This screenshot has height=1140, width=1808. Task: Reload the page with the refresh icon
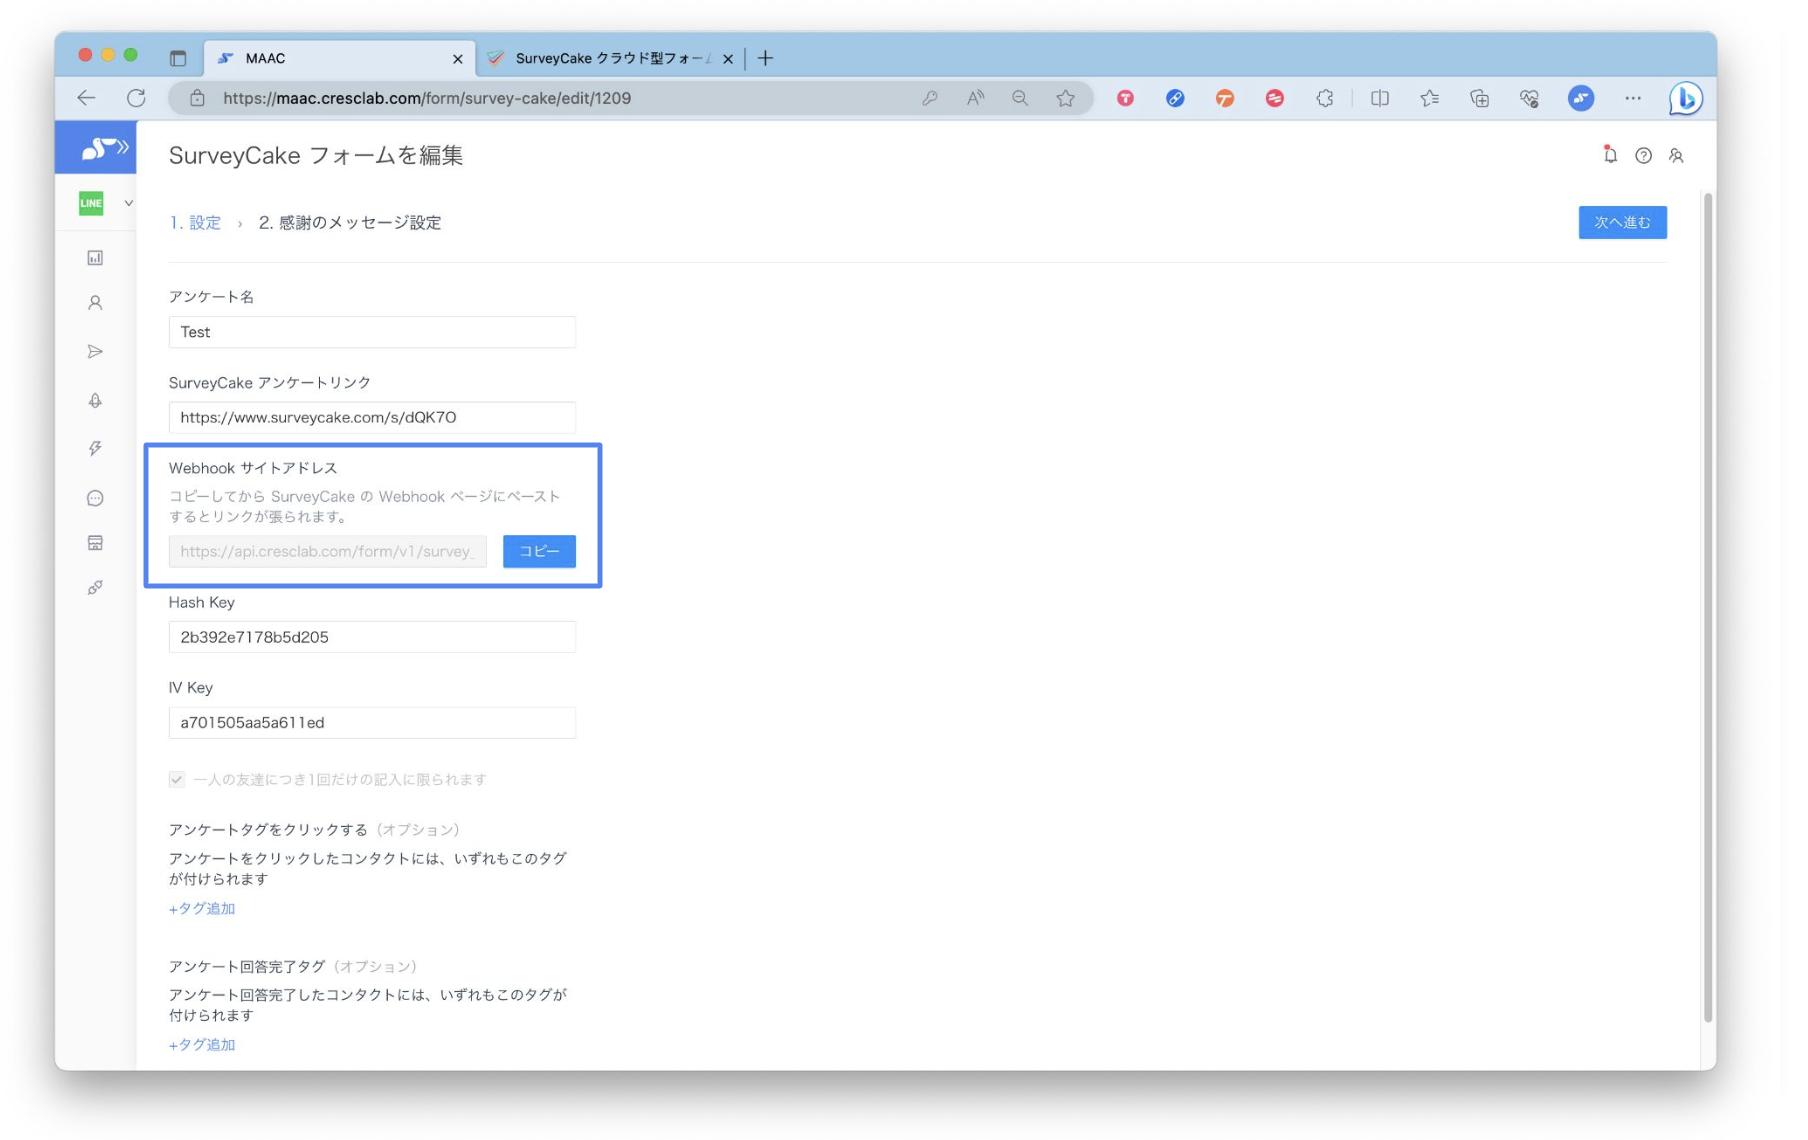point(136,98)
